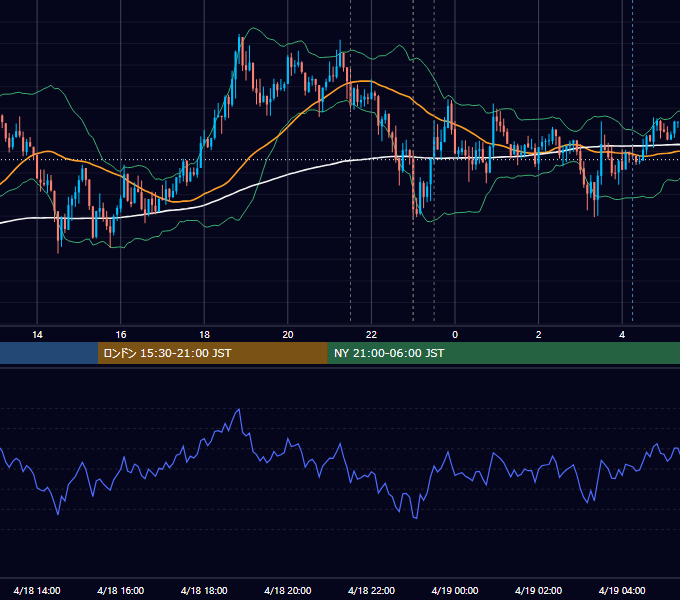Image resolution: width=680 pixels, height=600 pixels.
Task: Click the 0 hour axis label
Action: [455, 335]
